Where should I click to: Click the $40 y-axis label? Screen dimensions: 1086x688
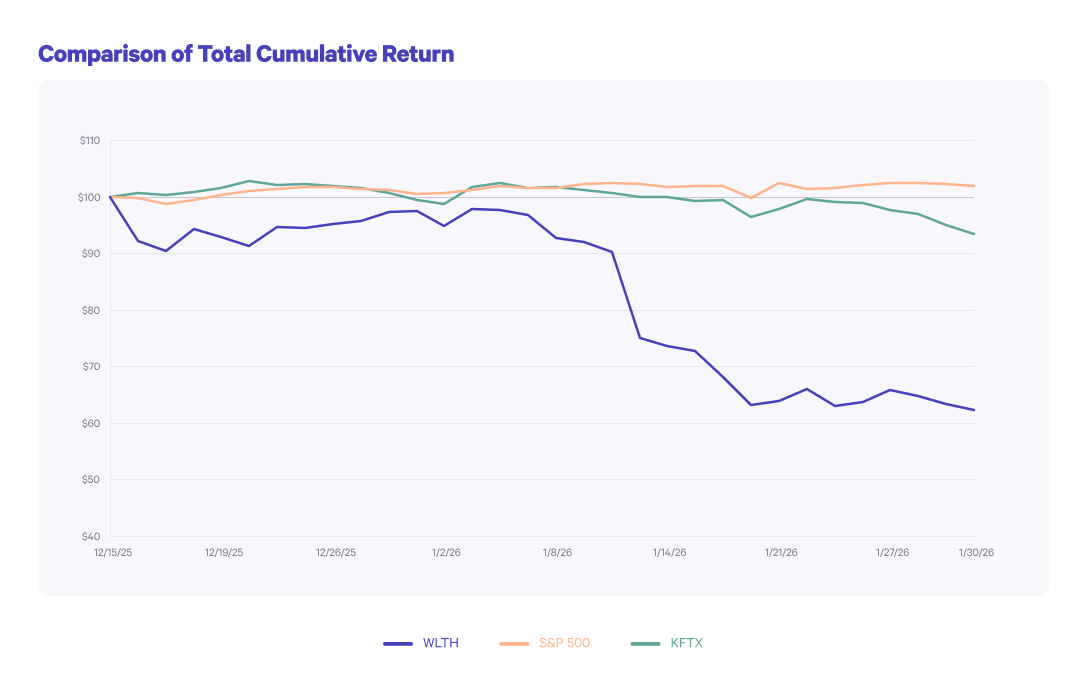[x=91, y=536]
